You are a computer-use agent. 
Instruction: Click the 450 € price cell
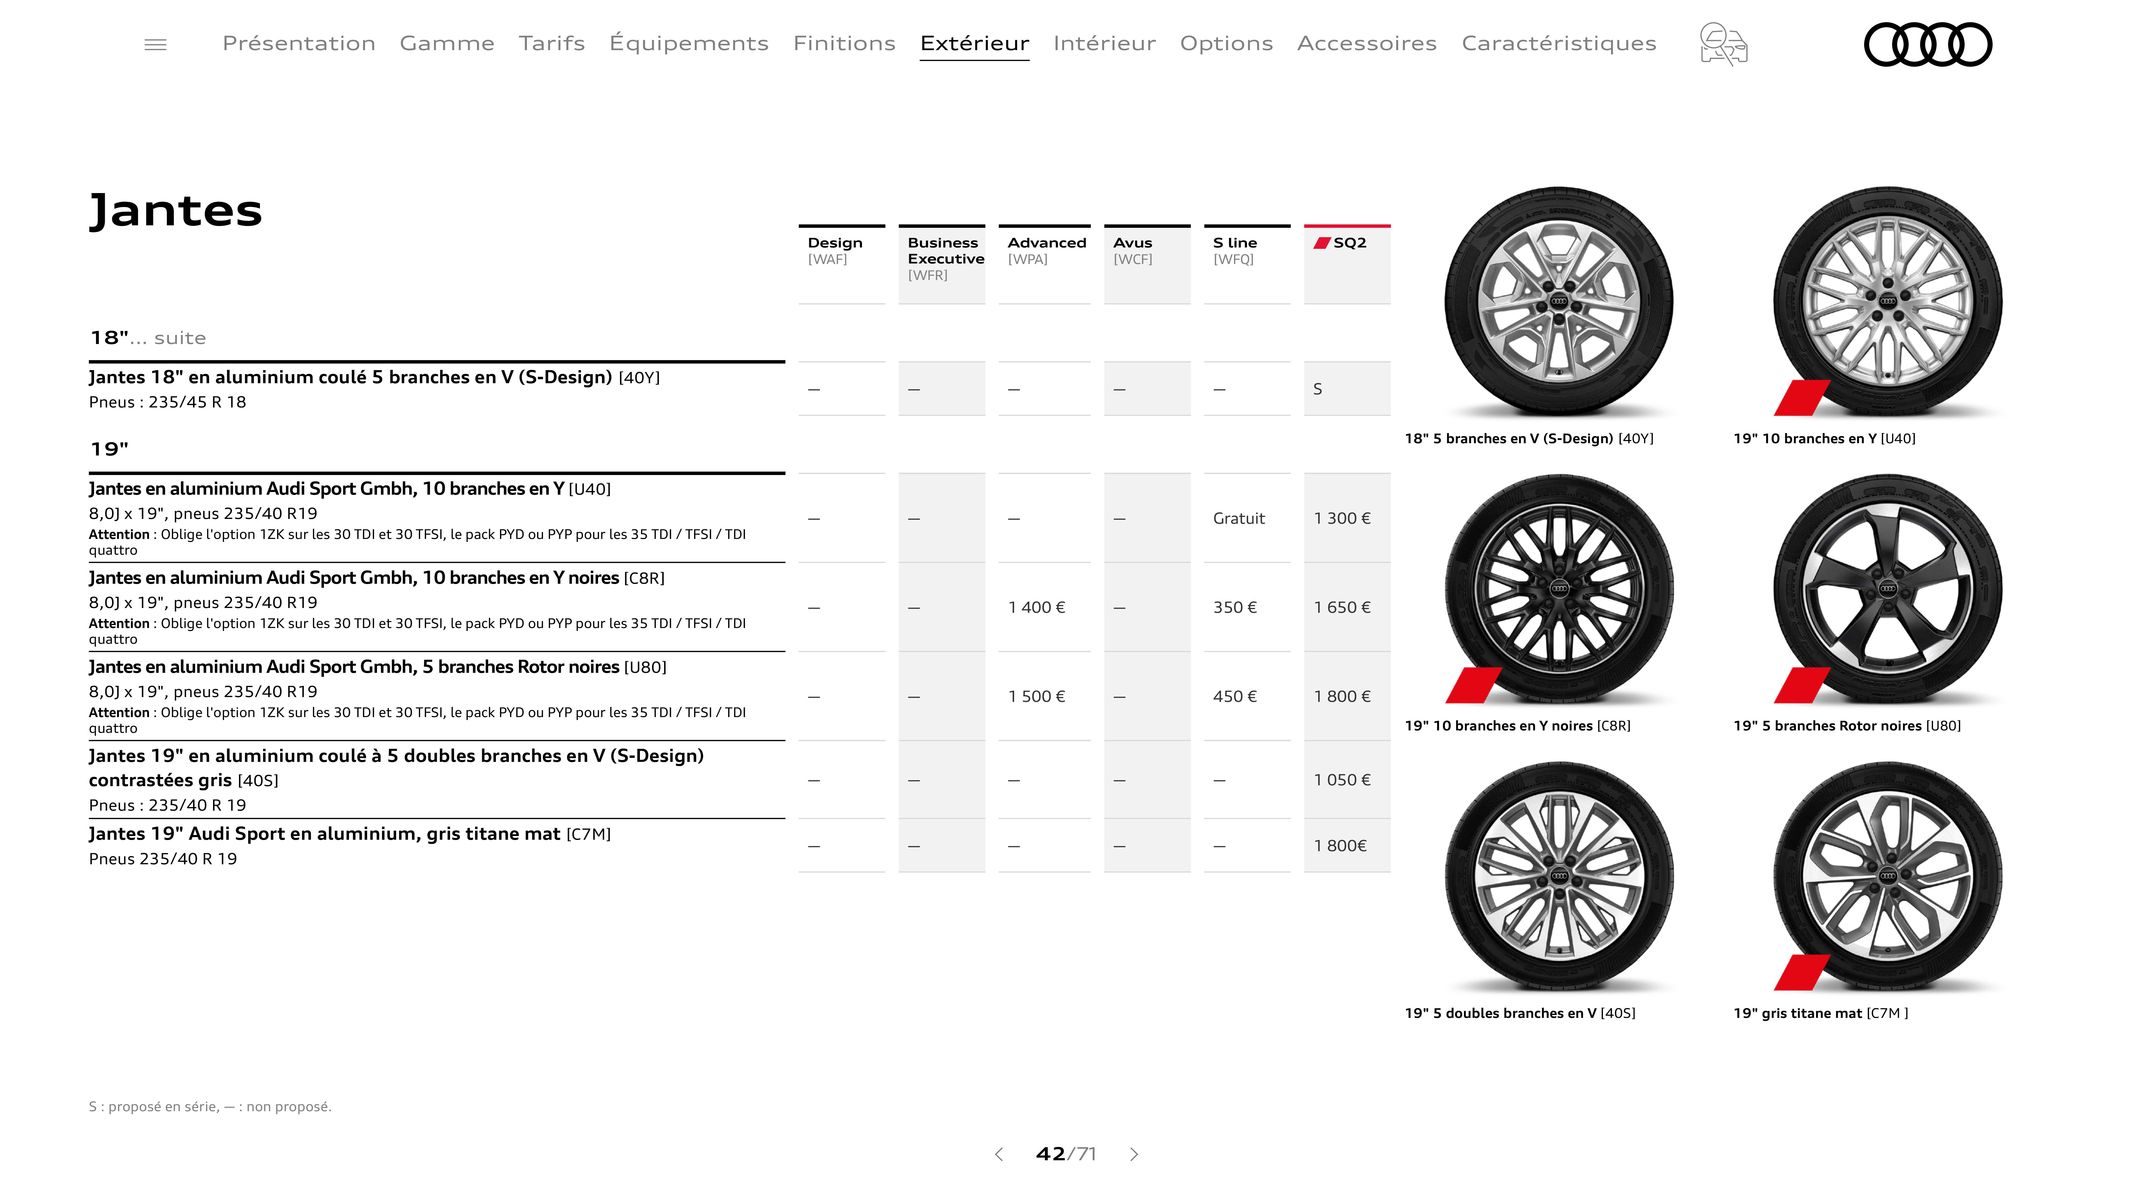1235,696
